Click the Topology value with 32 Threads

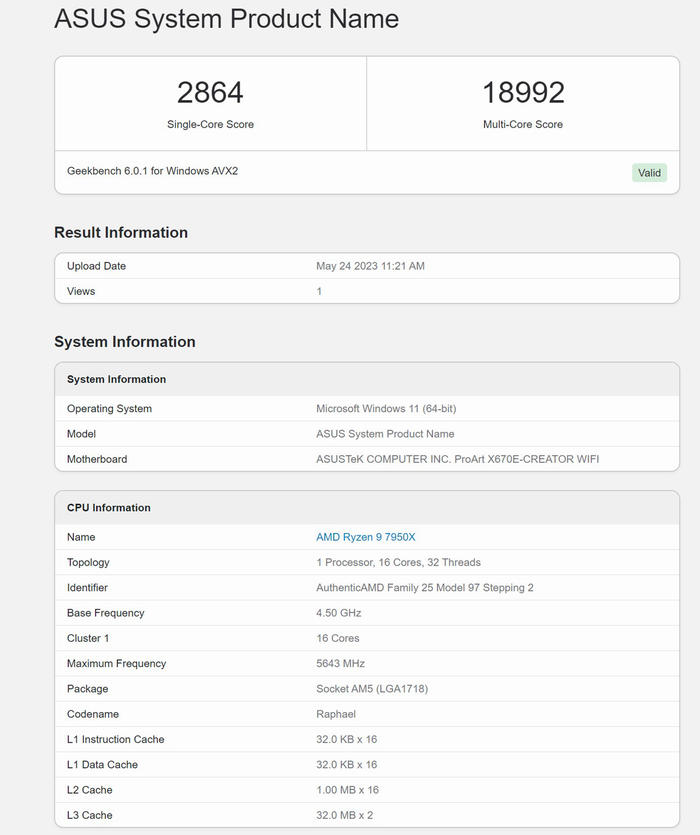pos(398,562)
